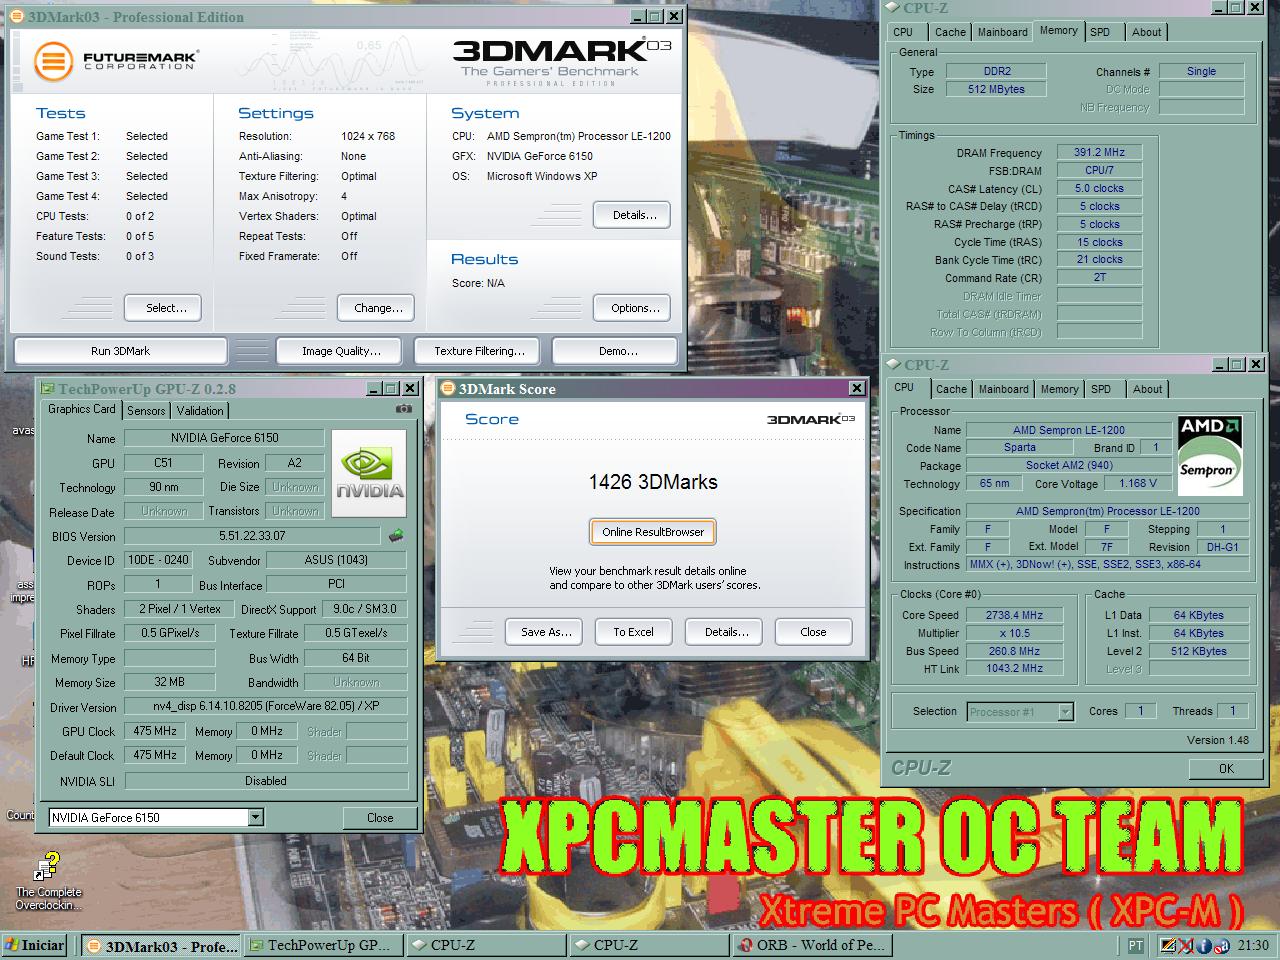Click the Futuremark Corporation logo
This screenshot has height=960, width=1280.
click(x=115, y=61)
